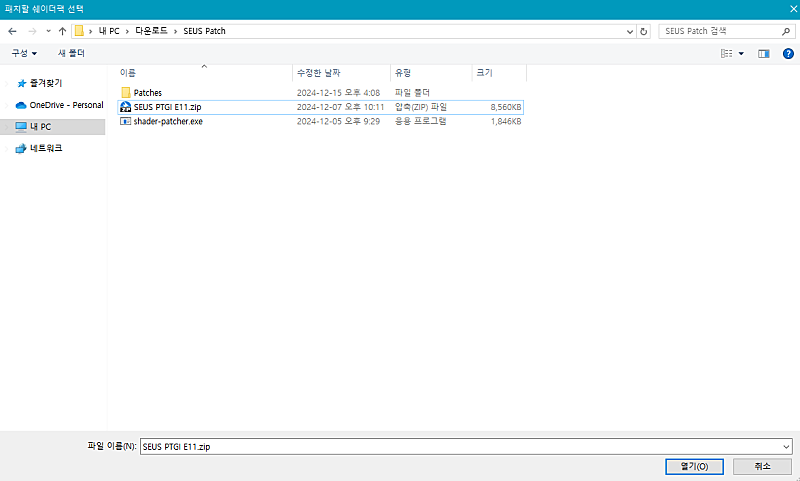Select 내 PC in address breadcrumb
The width and height of the screenshot is (800, 481).
click(x=109, y=31)
